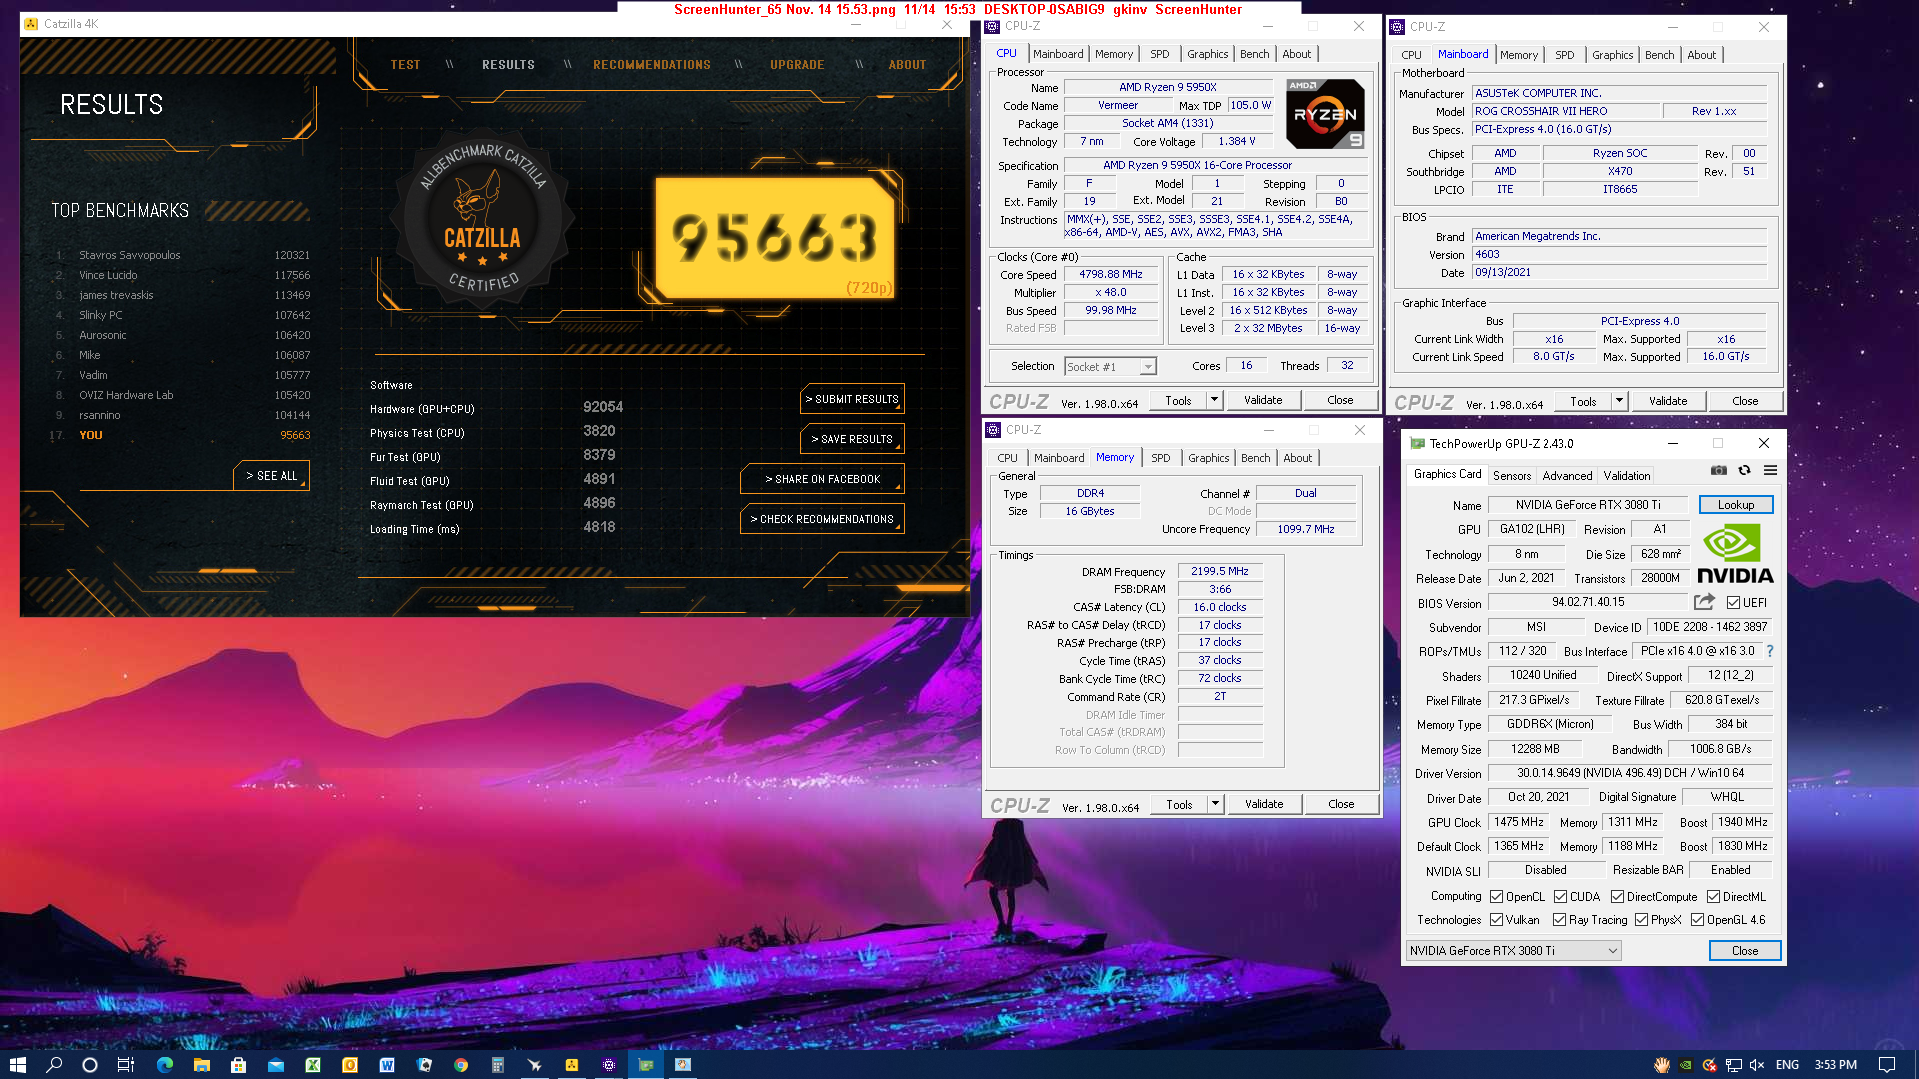Switch to the Advanced tab in GPU-Z
Screen dimensions: 1919x1079
tap(1566, 476)
